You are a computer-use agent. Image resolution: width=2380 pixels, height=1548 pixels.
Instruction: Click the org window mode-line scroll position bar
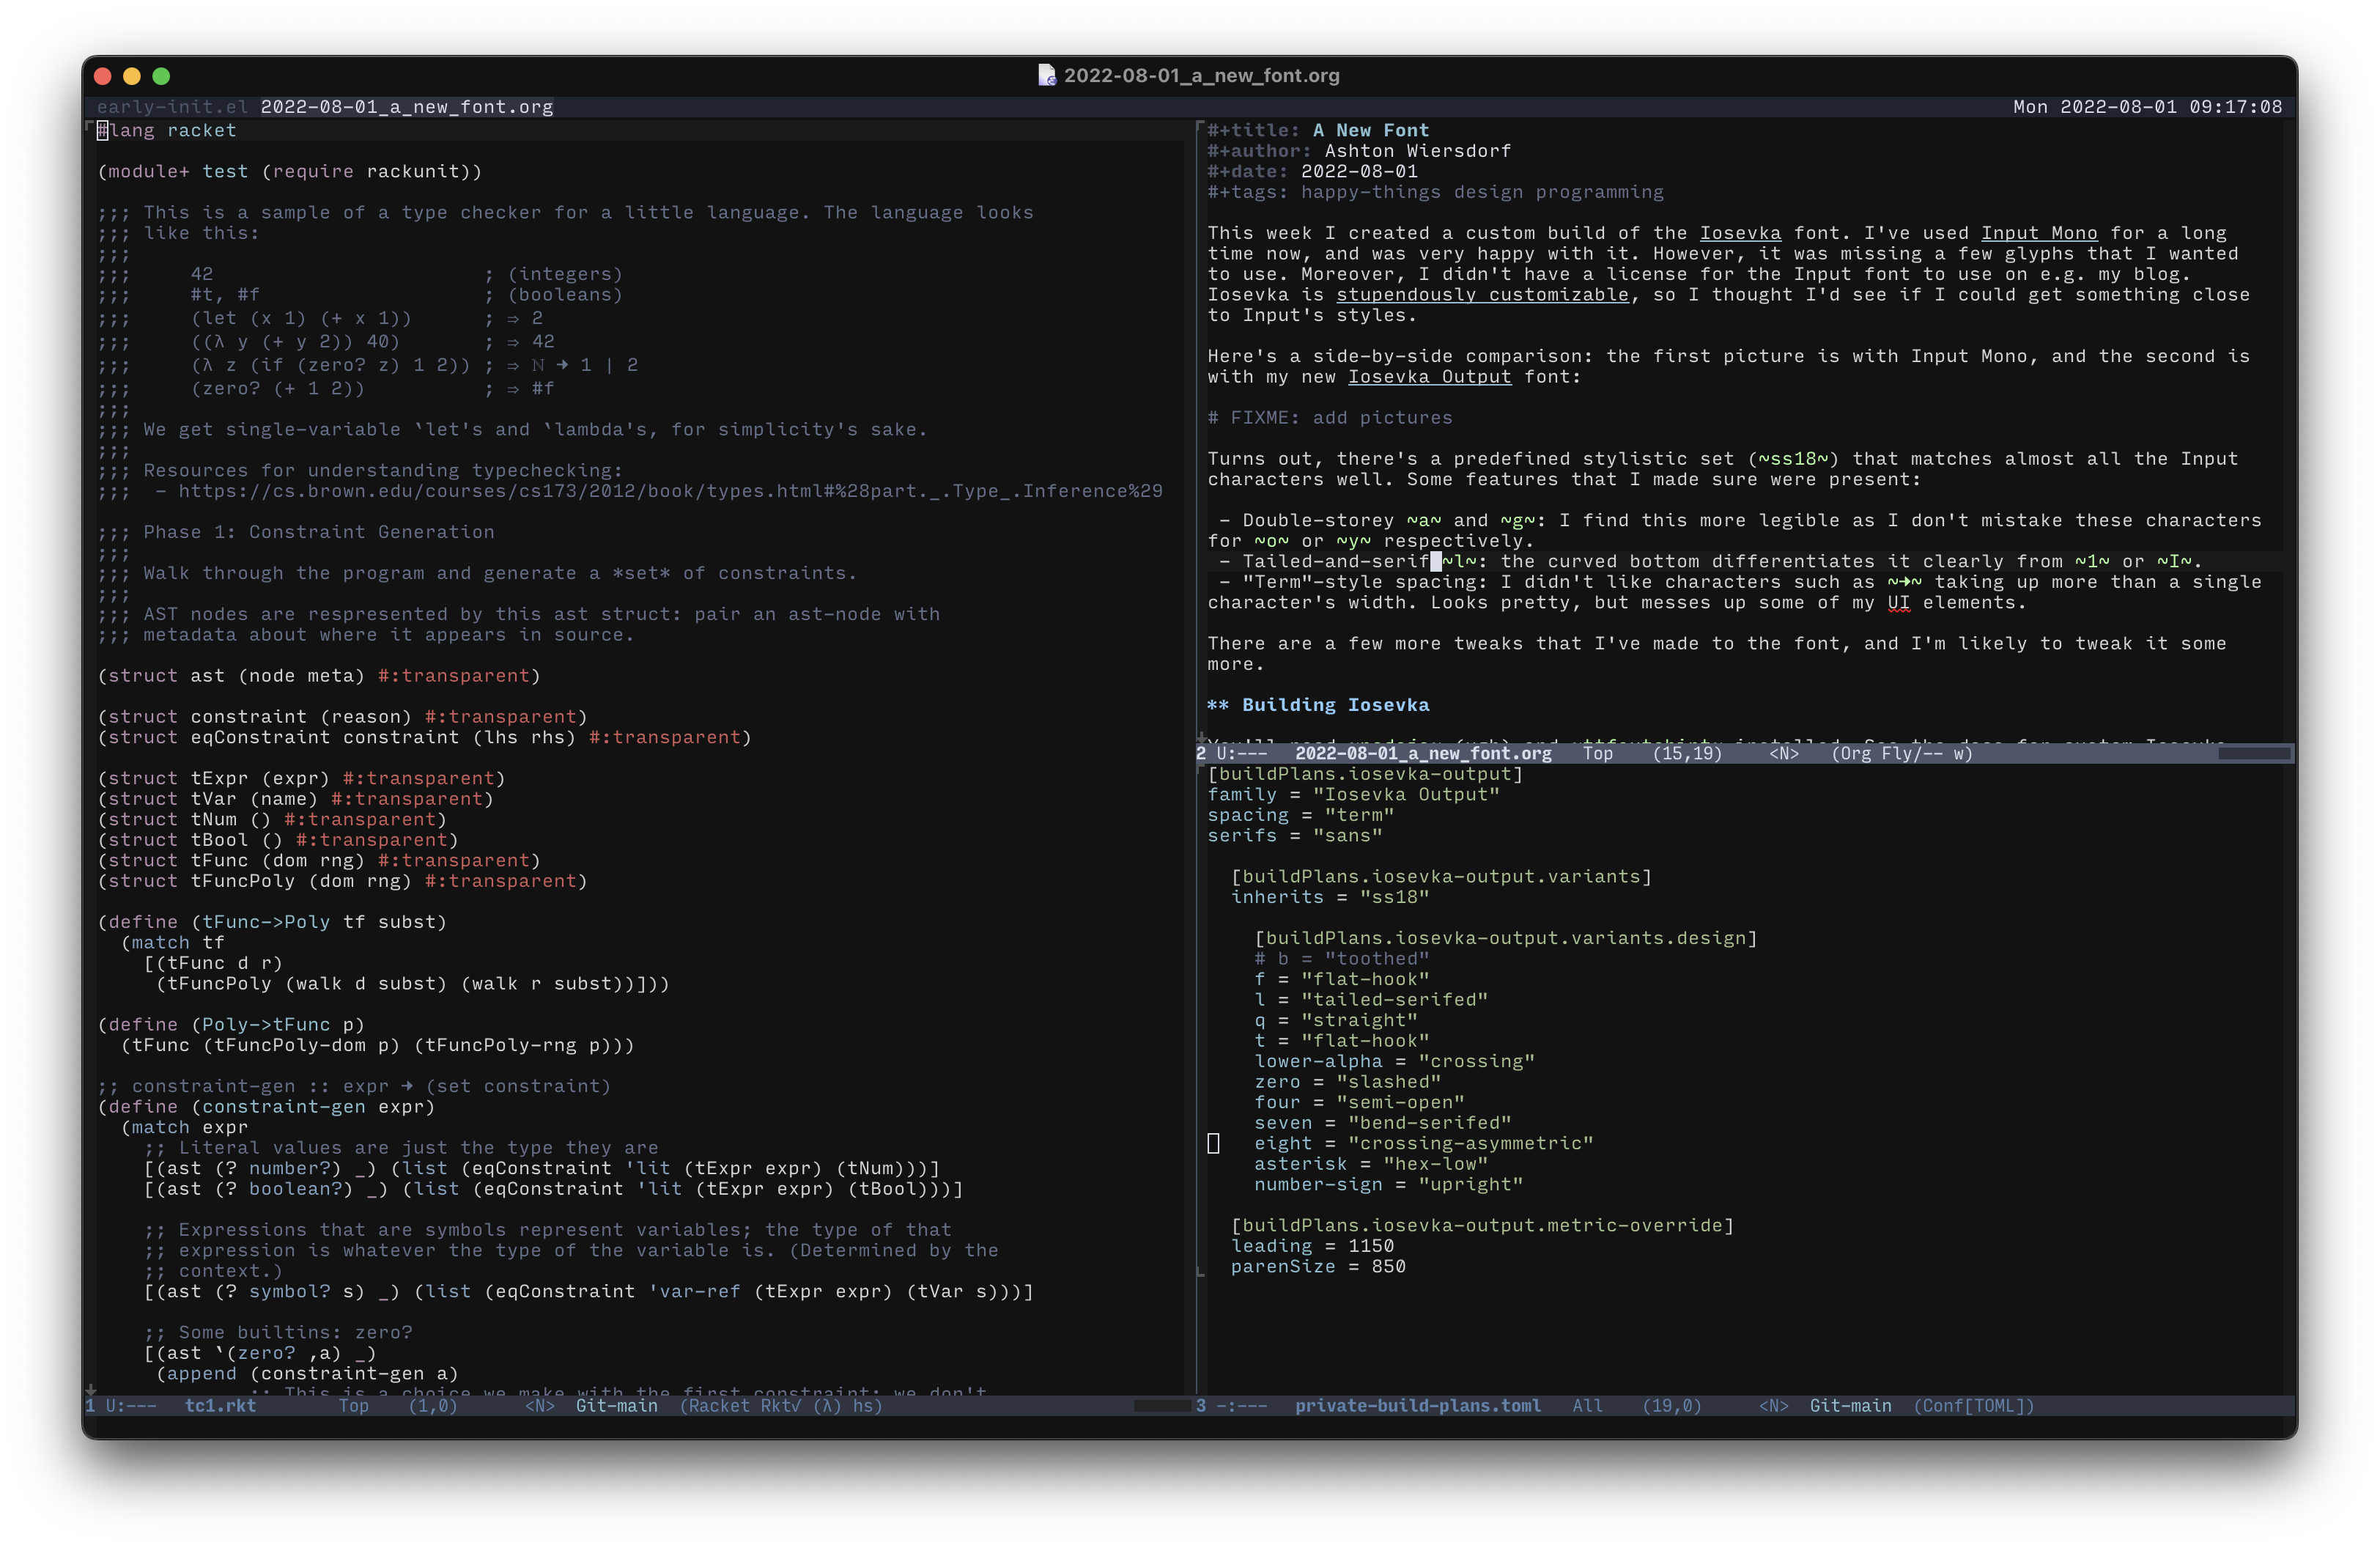click(2253, 754)
